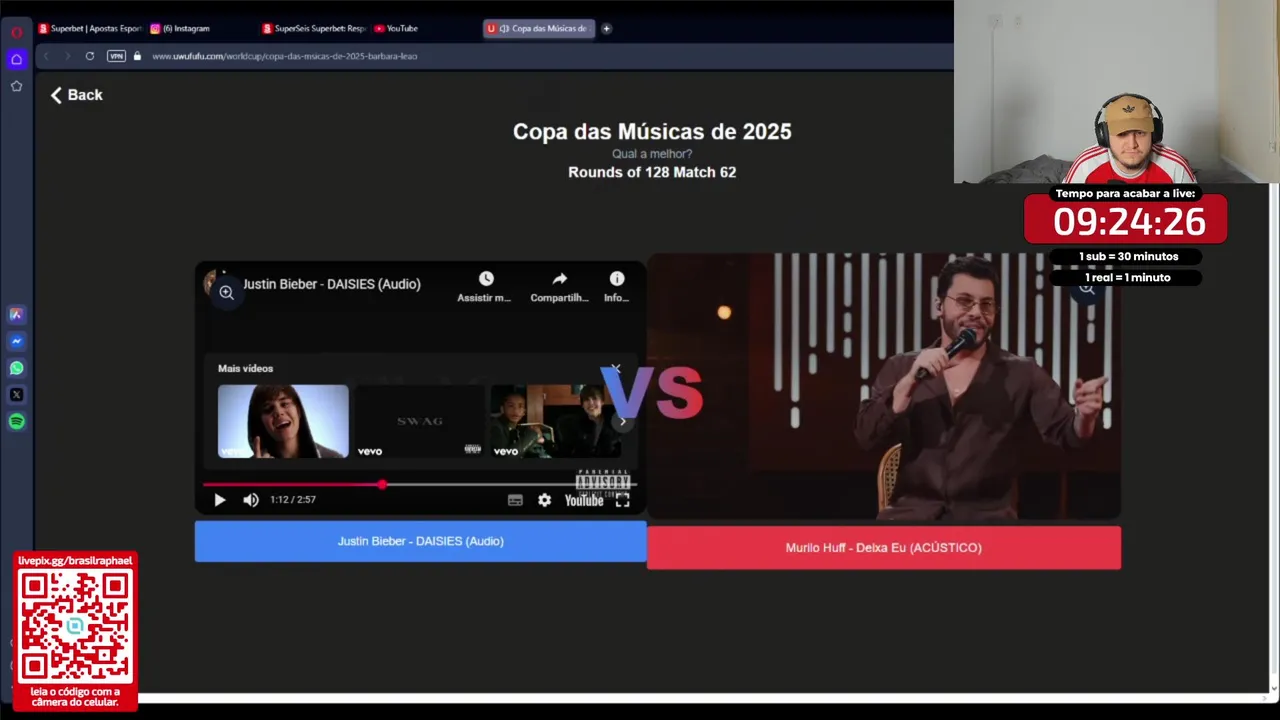The image size is (1280, 720).
Task: Switch to the YouTube tab
Action: point(396,28)
